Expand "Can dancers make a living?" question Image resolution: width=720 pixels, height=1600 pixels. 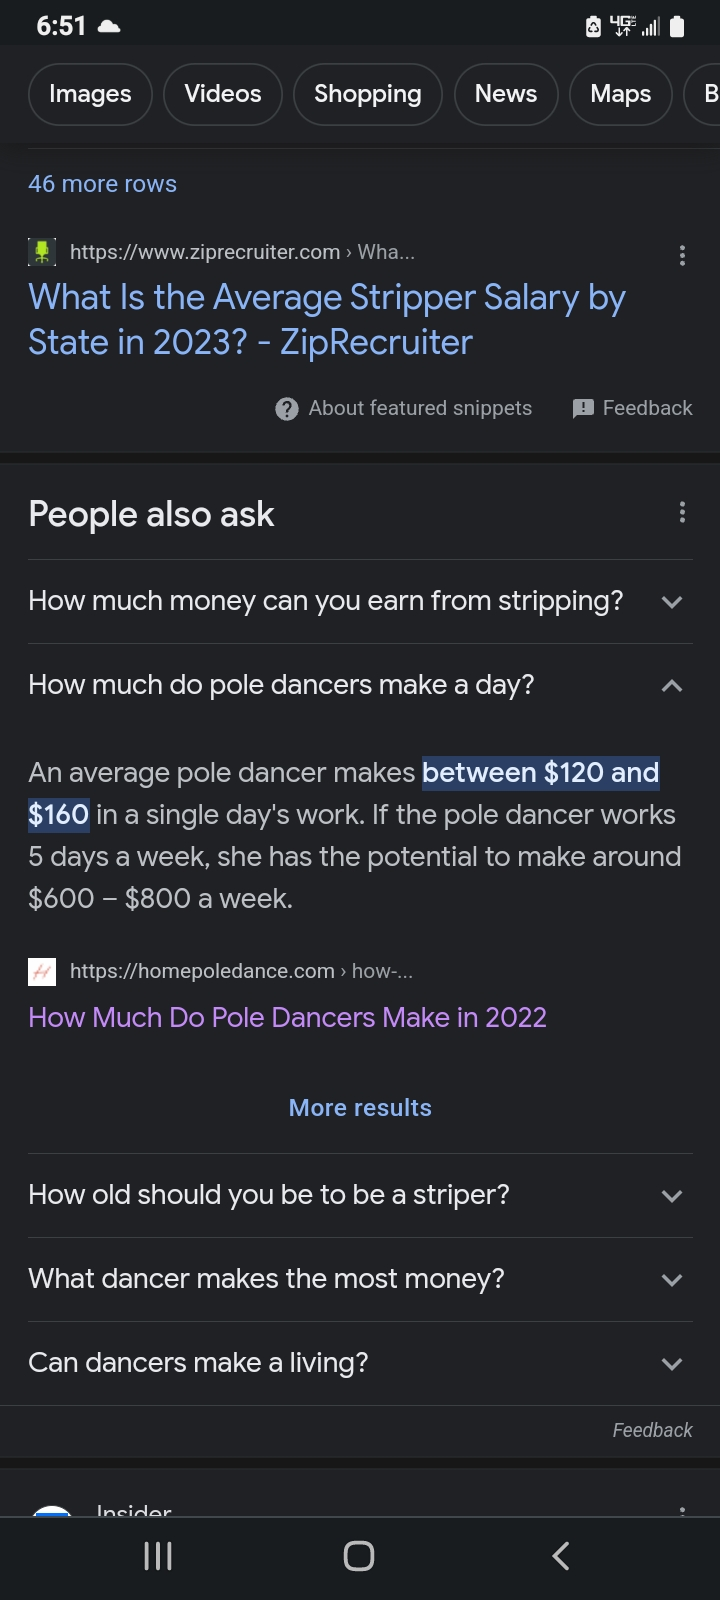[x=360, y=1363]
